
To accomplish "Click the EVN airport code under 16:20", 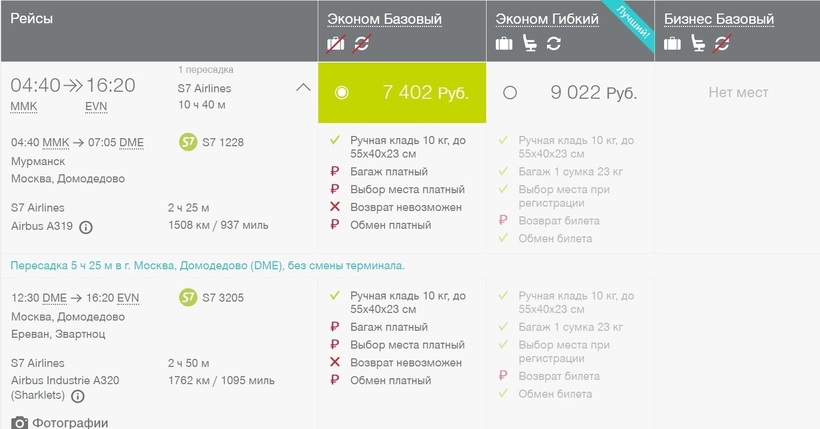I will 97,106.
